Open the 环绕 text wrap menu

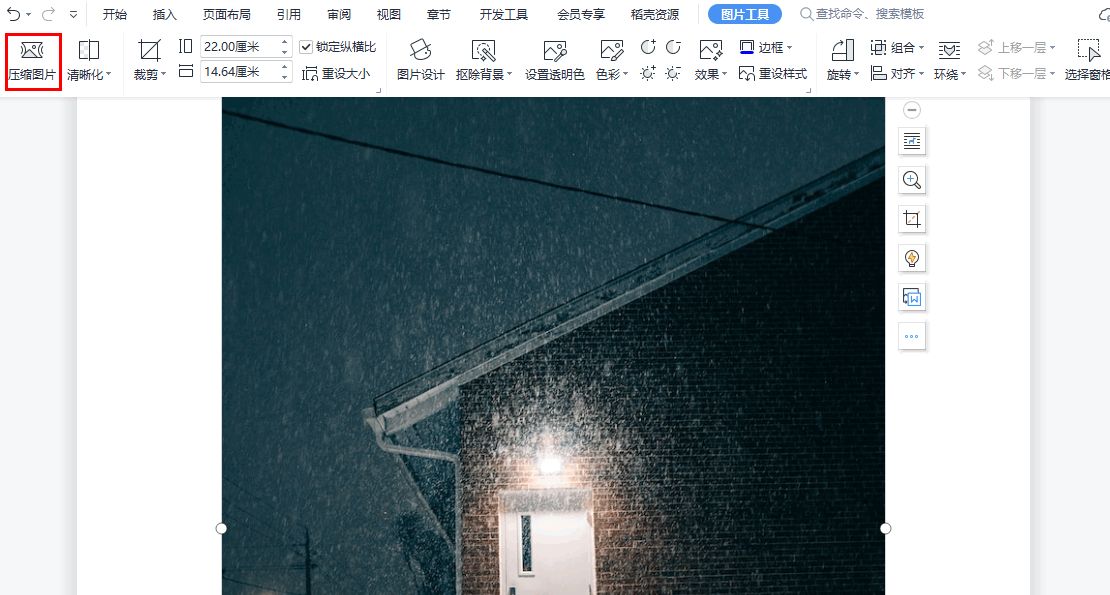950,60
